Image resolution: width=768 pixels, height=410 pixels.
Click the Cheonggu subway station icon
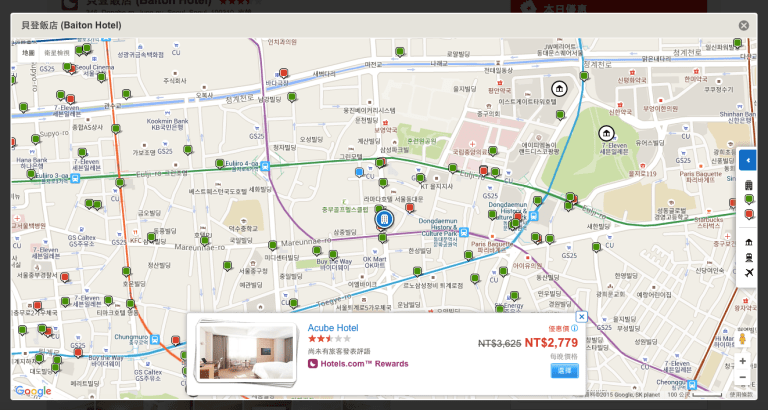tap(692, 385)
